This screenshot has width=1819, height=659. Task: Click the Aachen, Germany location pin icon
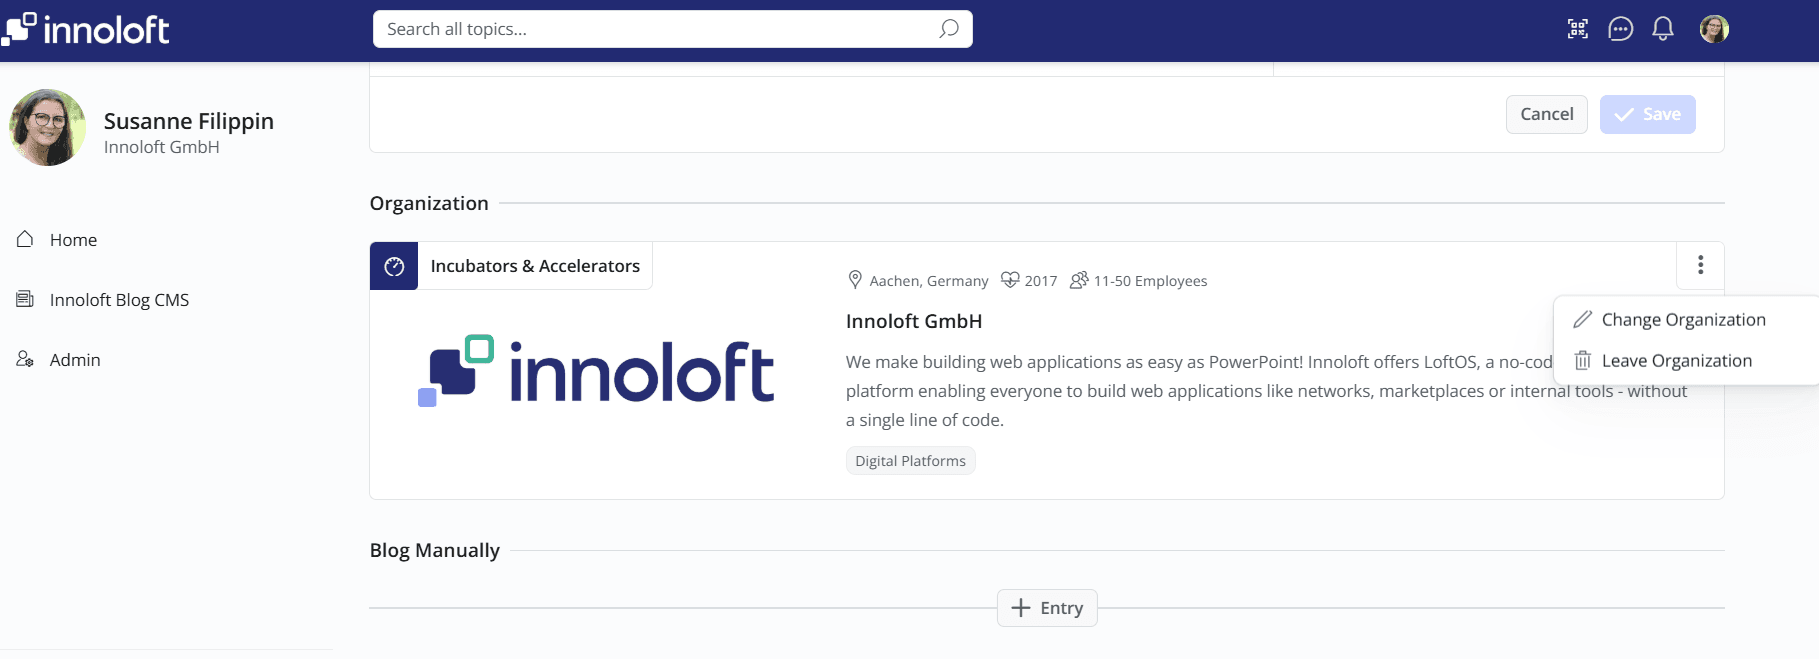tap(855, 280)
